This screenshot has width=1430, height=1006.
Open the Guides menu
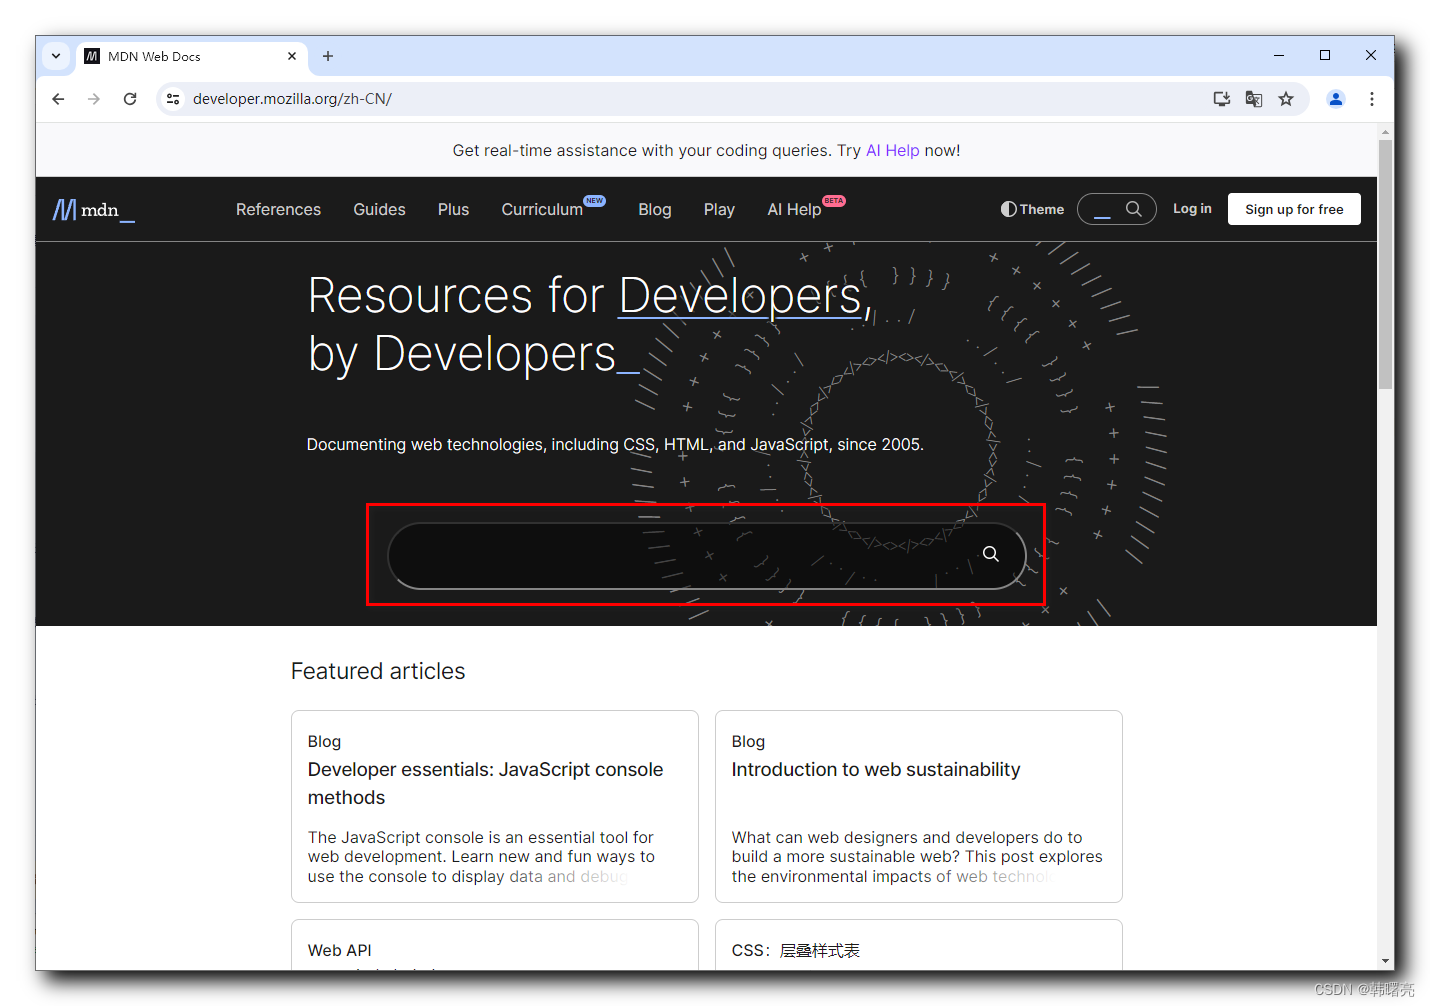tap(379, 209)
